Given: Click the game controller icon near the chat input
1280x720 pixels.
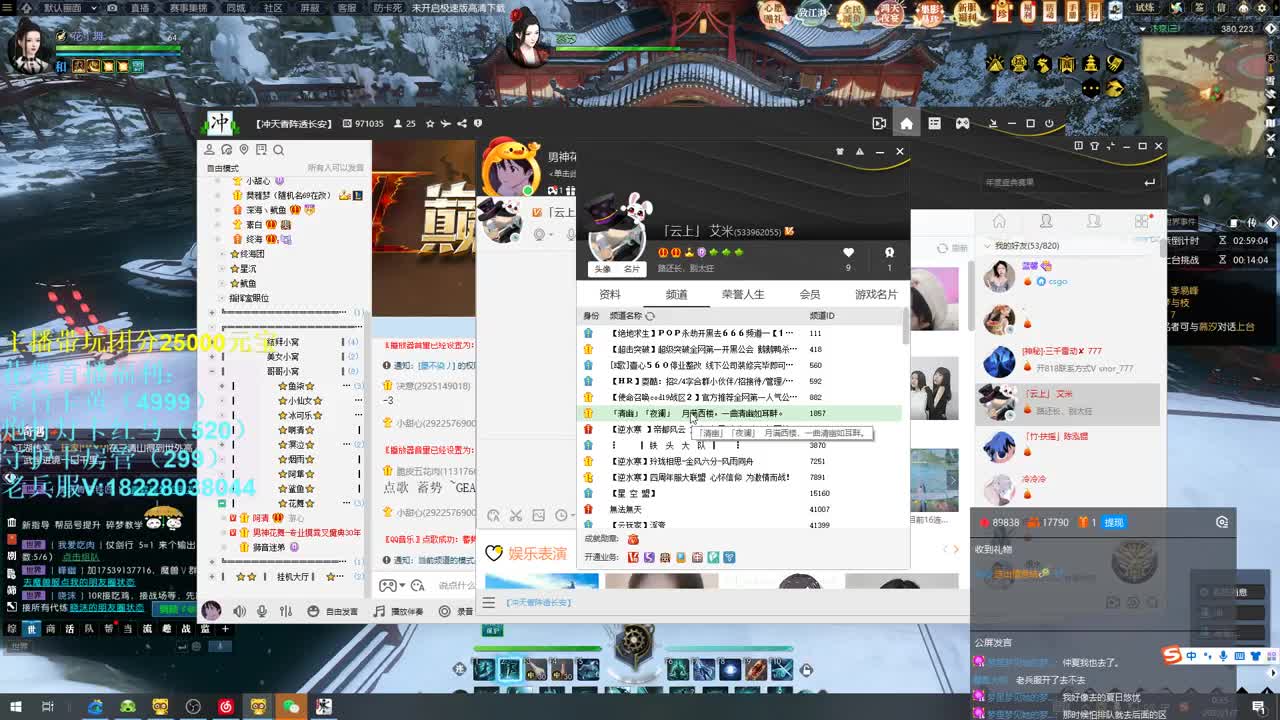Looking at the screenshot, I should coord(388,586).
